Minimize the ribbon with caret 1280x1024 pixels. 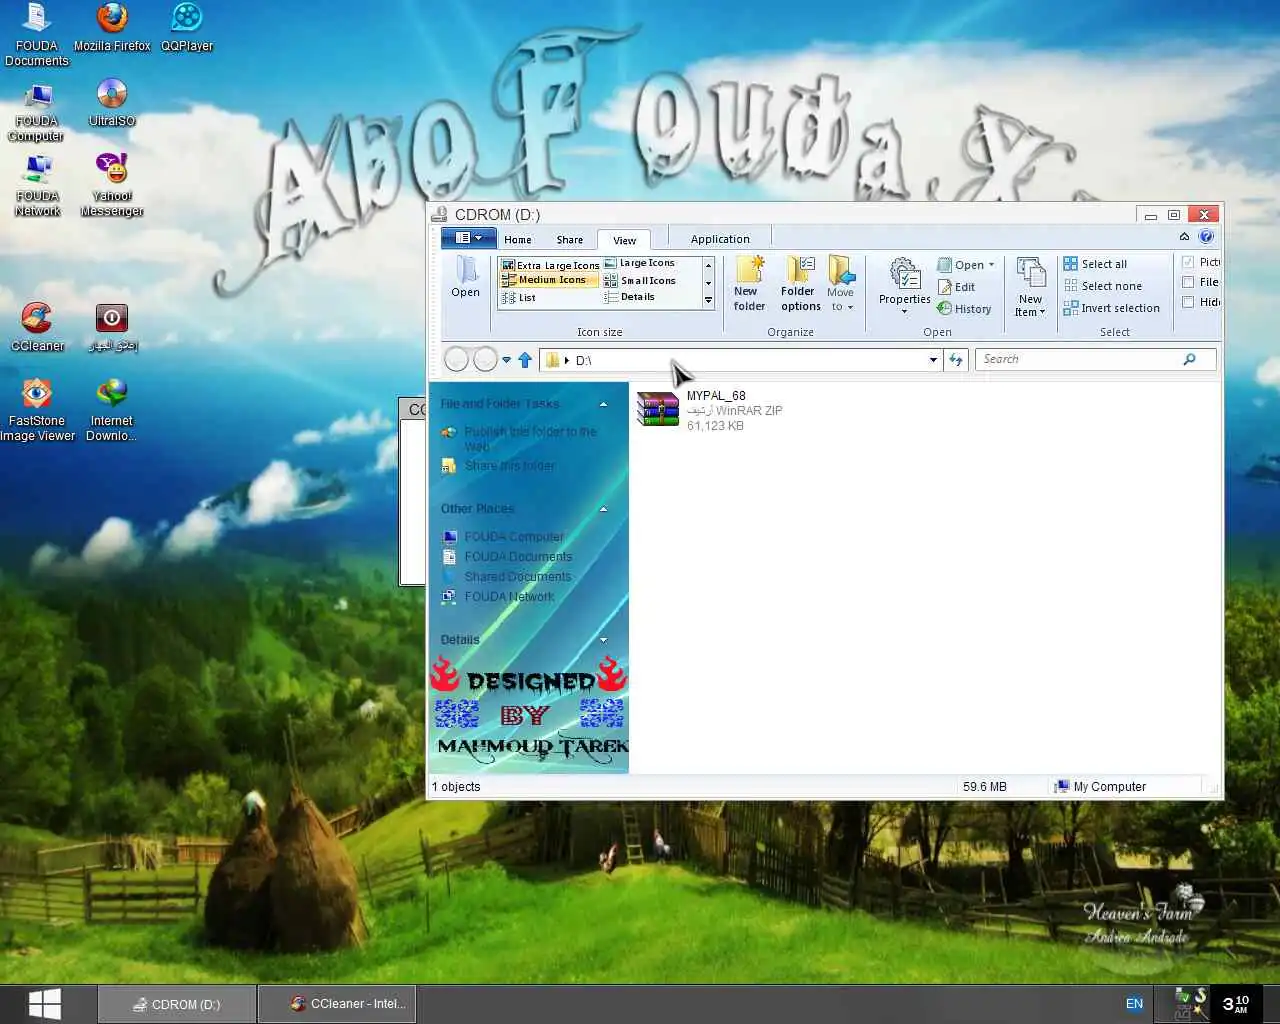[1184, 237]
